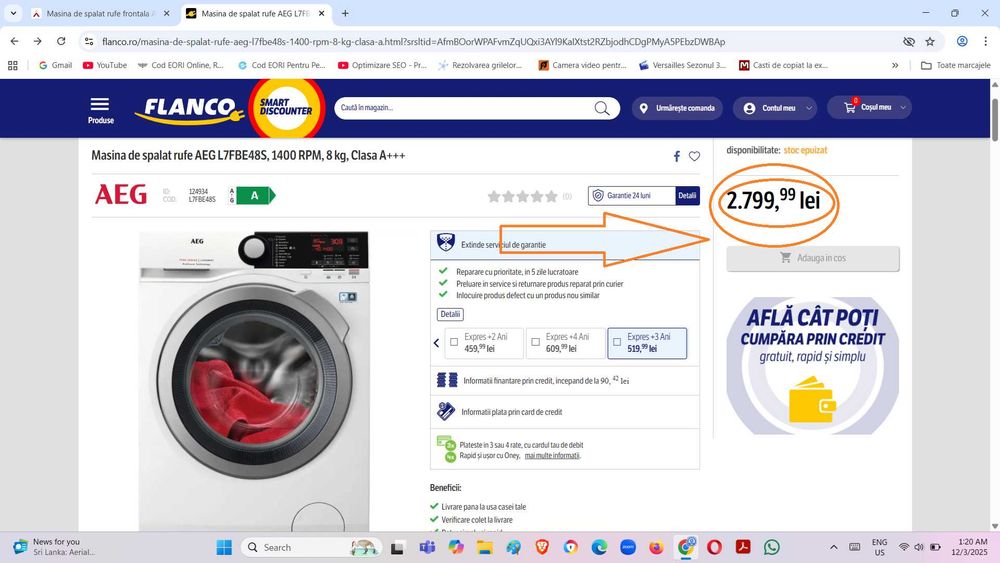The width and height of the screenshot is (1000, 563).
Task: Open the 'News for you' taskbar widget
Action: (54, 546)
